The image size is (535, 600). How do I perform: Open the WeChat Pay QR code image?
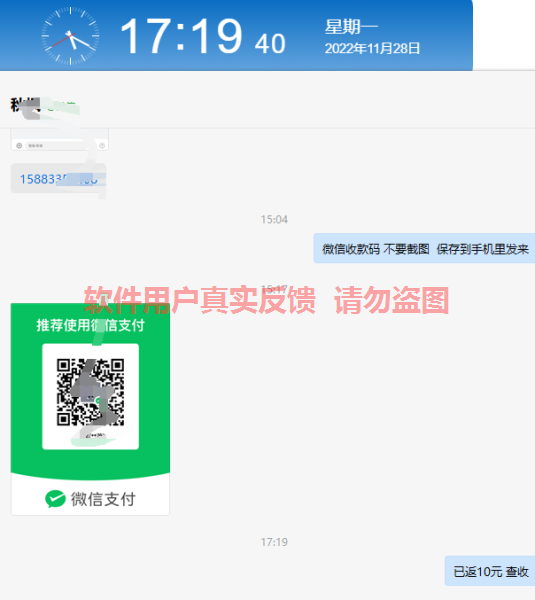tap(90, 409)
